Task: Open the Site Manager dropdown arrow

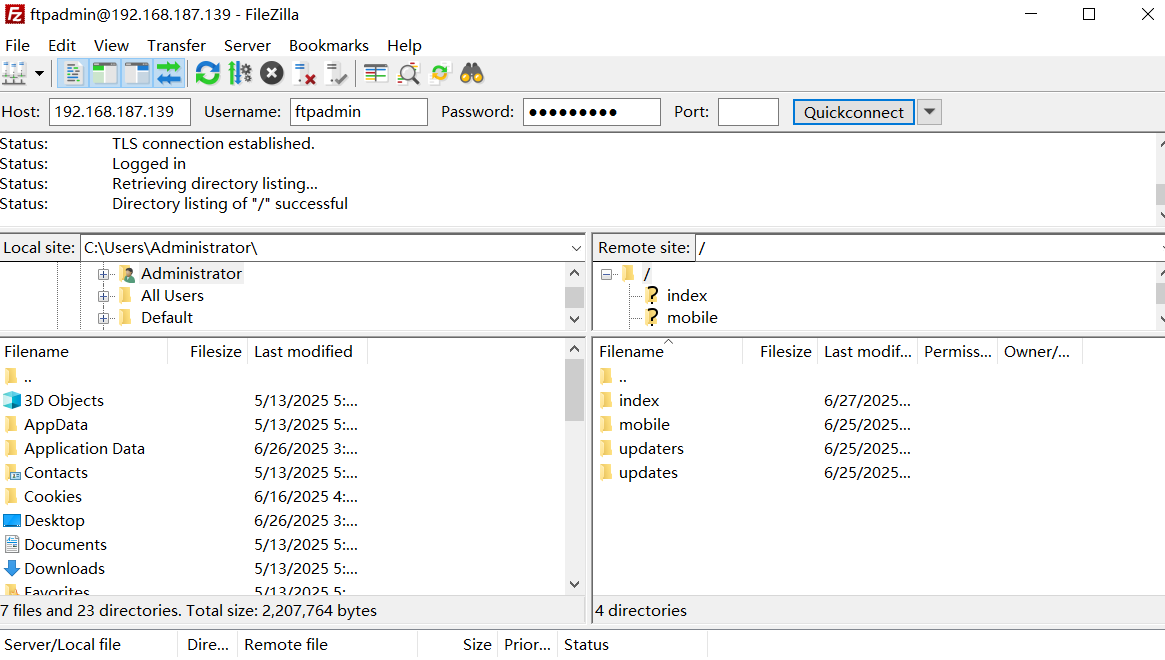Action: pos(39,74)
